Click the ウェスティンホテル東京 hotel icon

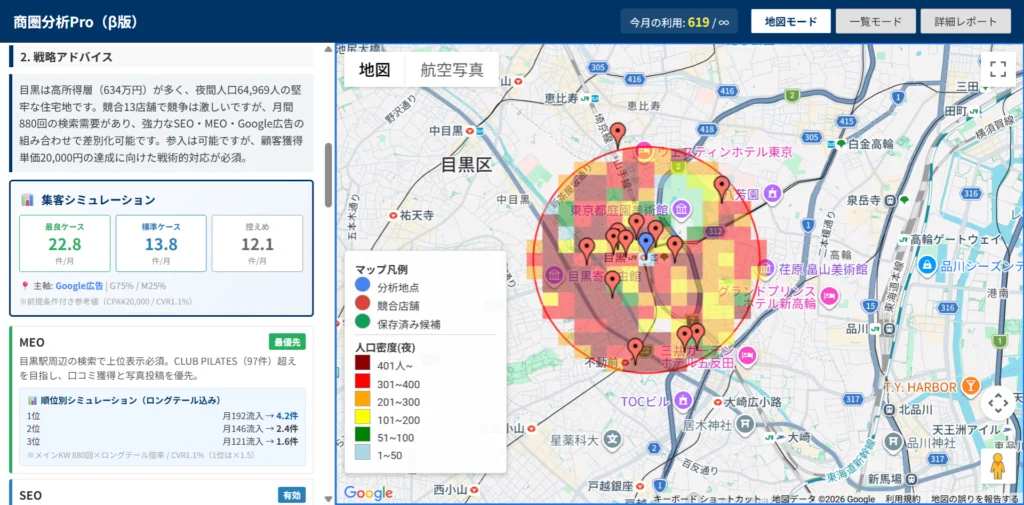click(644, 151)
